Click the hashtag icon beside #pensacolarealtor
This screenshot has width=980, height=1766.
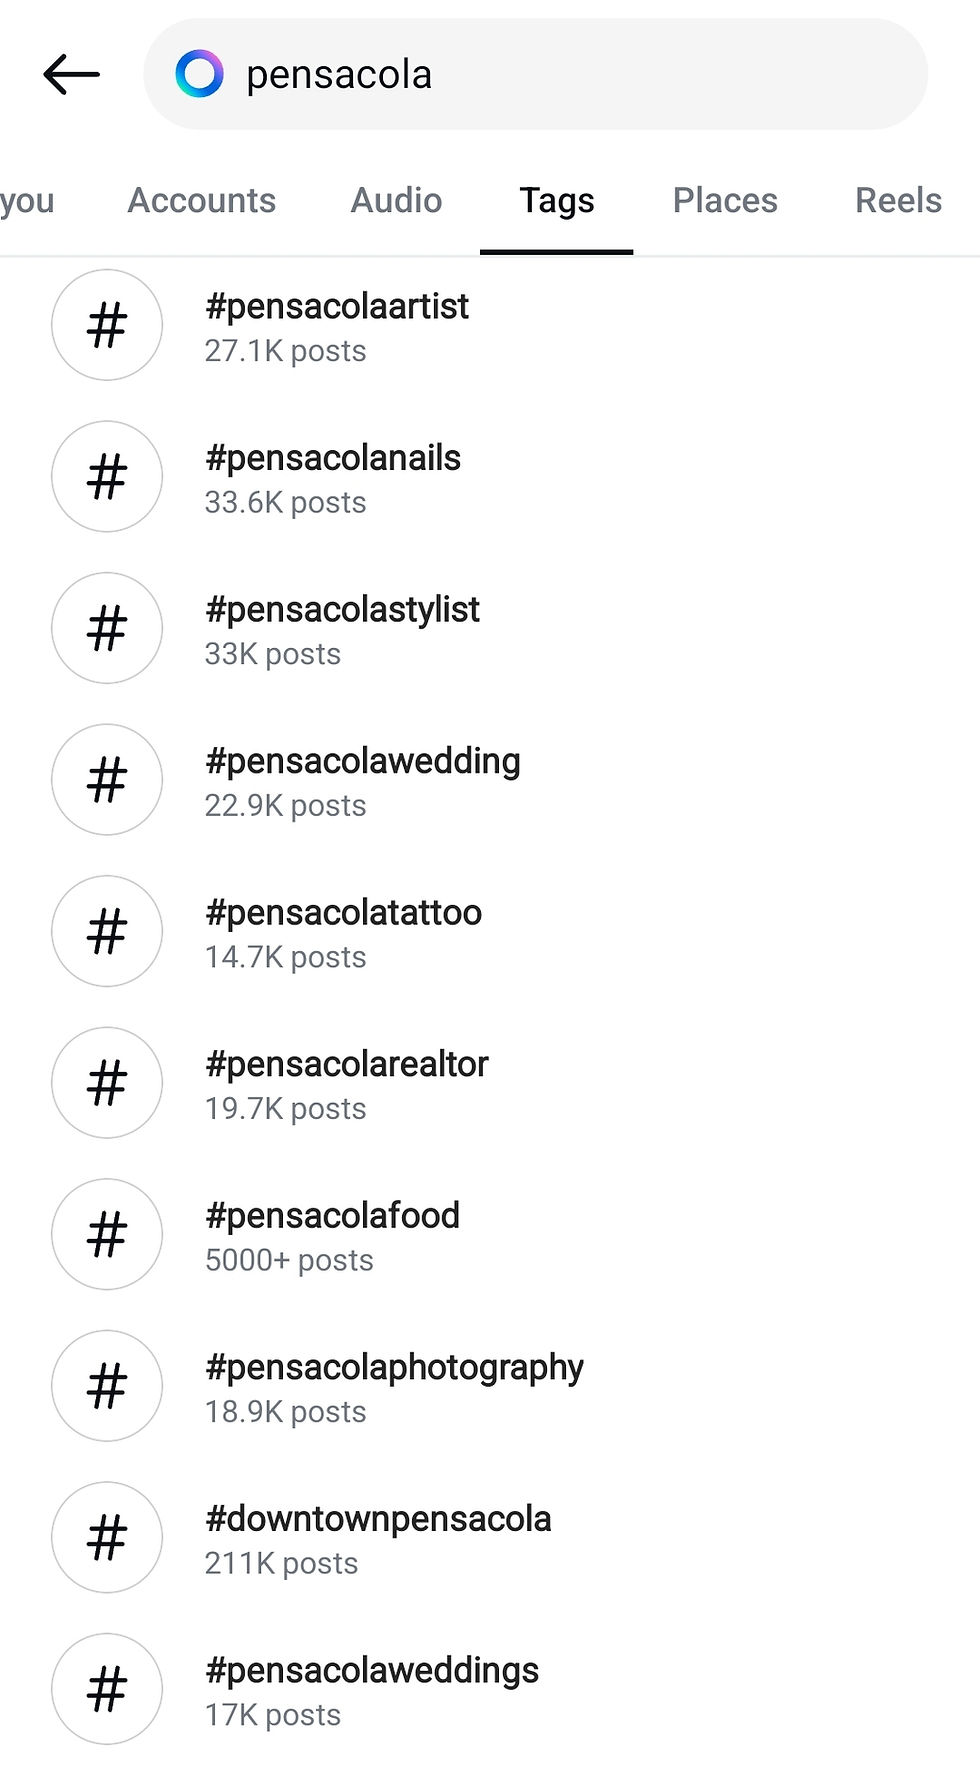click(107, 1083)
